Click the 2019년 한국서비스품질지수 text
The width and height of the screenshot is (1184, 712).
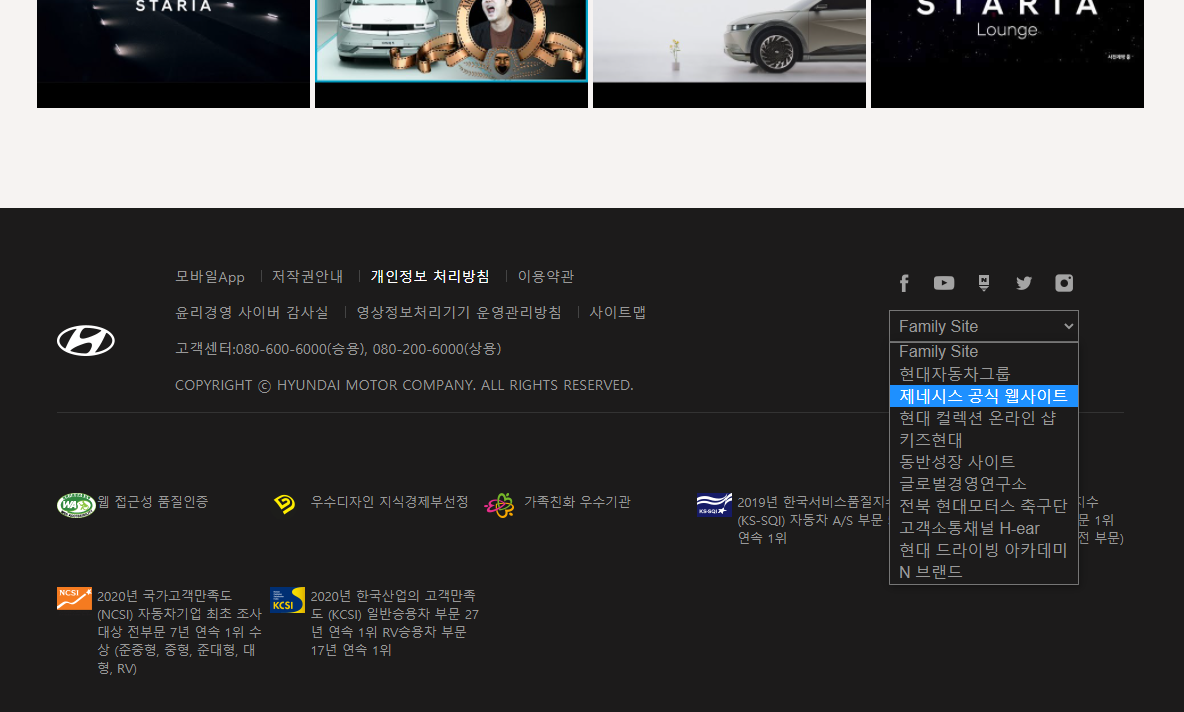tap(813, 520)
